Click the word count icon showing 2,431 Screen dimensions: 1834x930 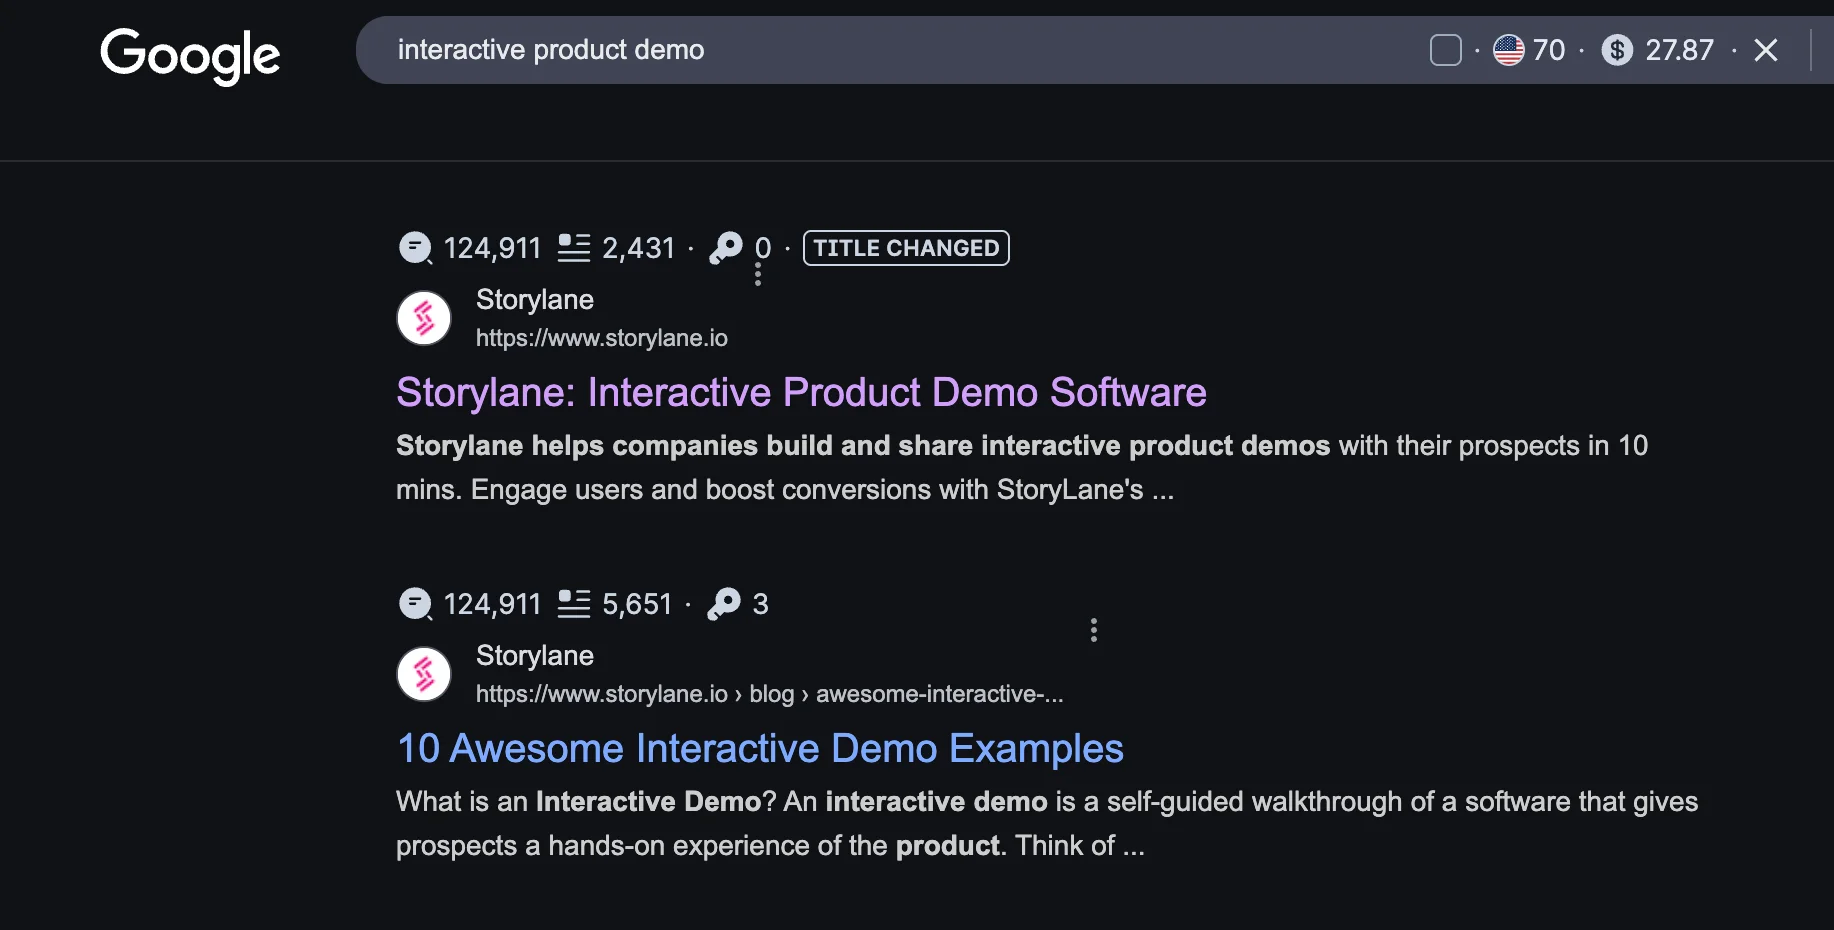click(573, 247)
